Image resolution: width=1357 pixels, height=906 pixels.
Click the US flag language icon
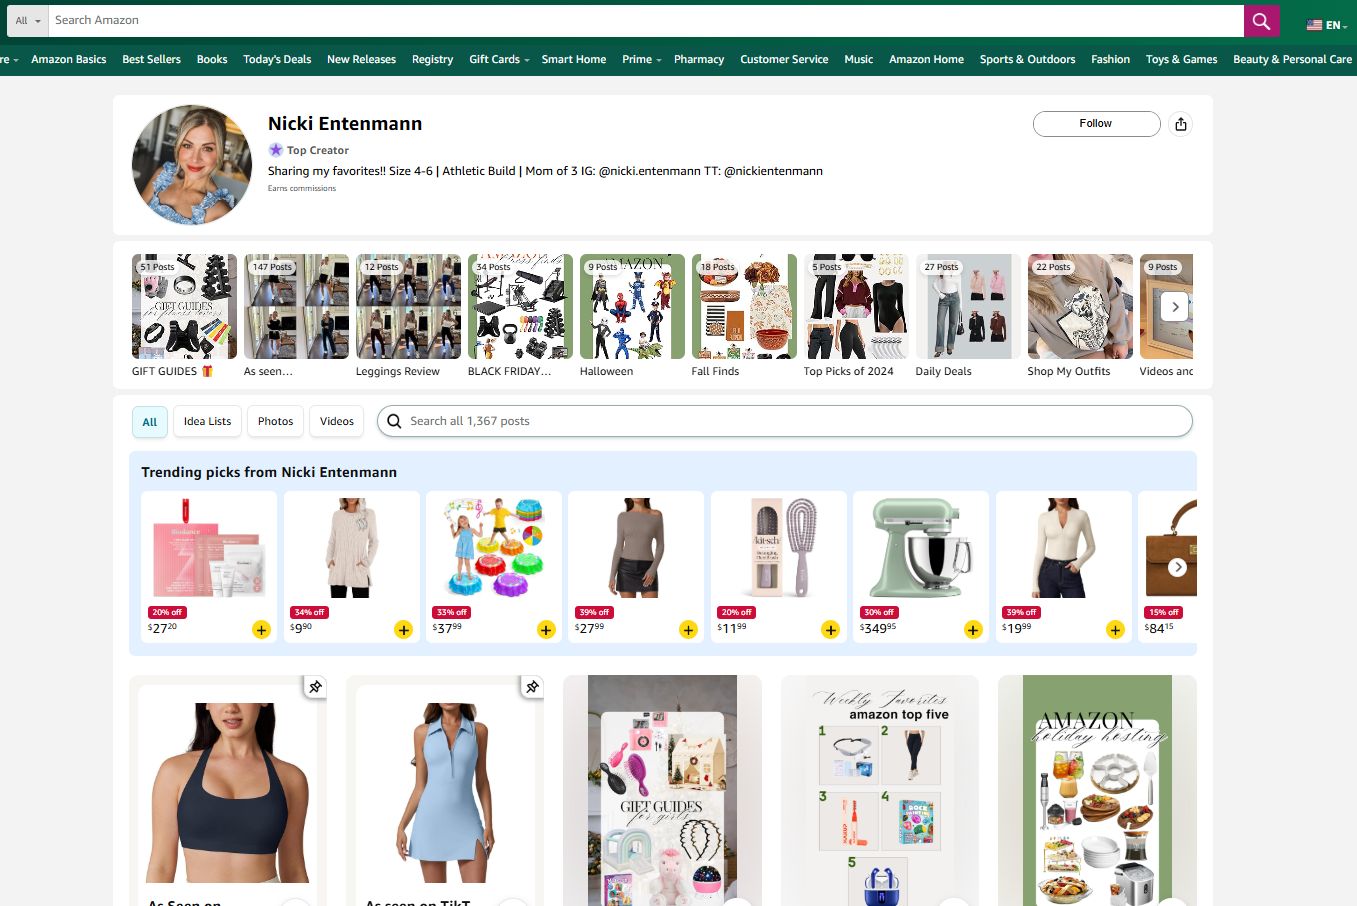pyautogui.click(x=1314, y=25)
